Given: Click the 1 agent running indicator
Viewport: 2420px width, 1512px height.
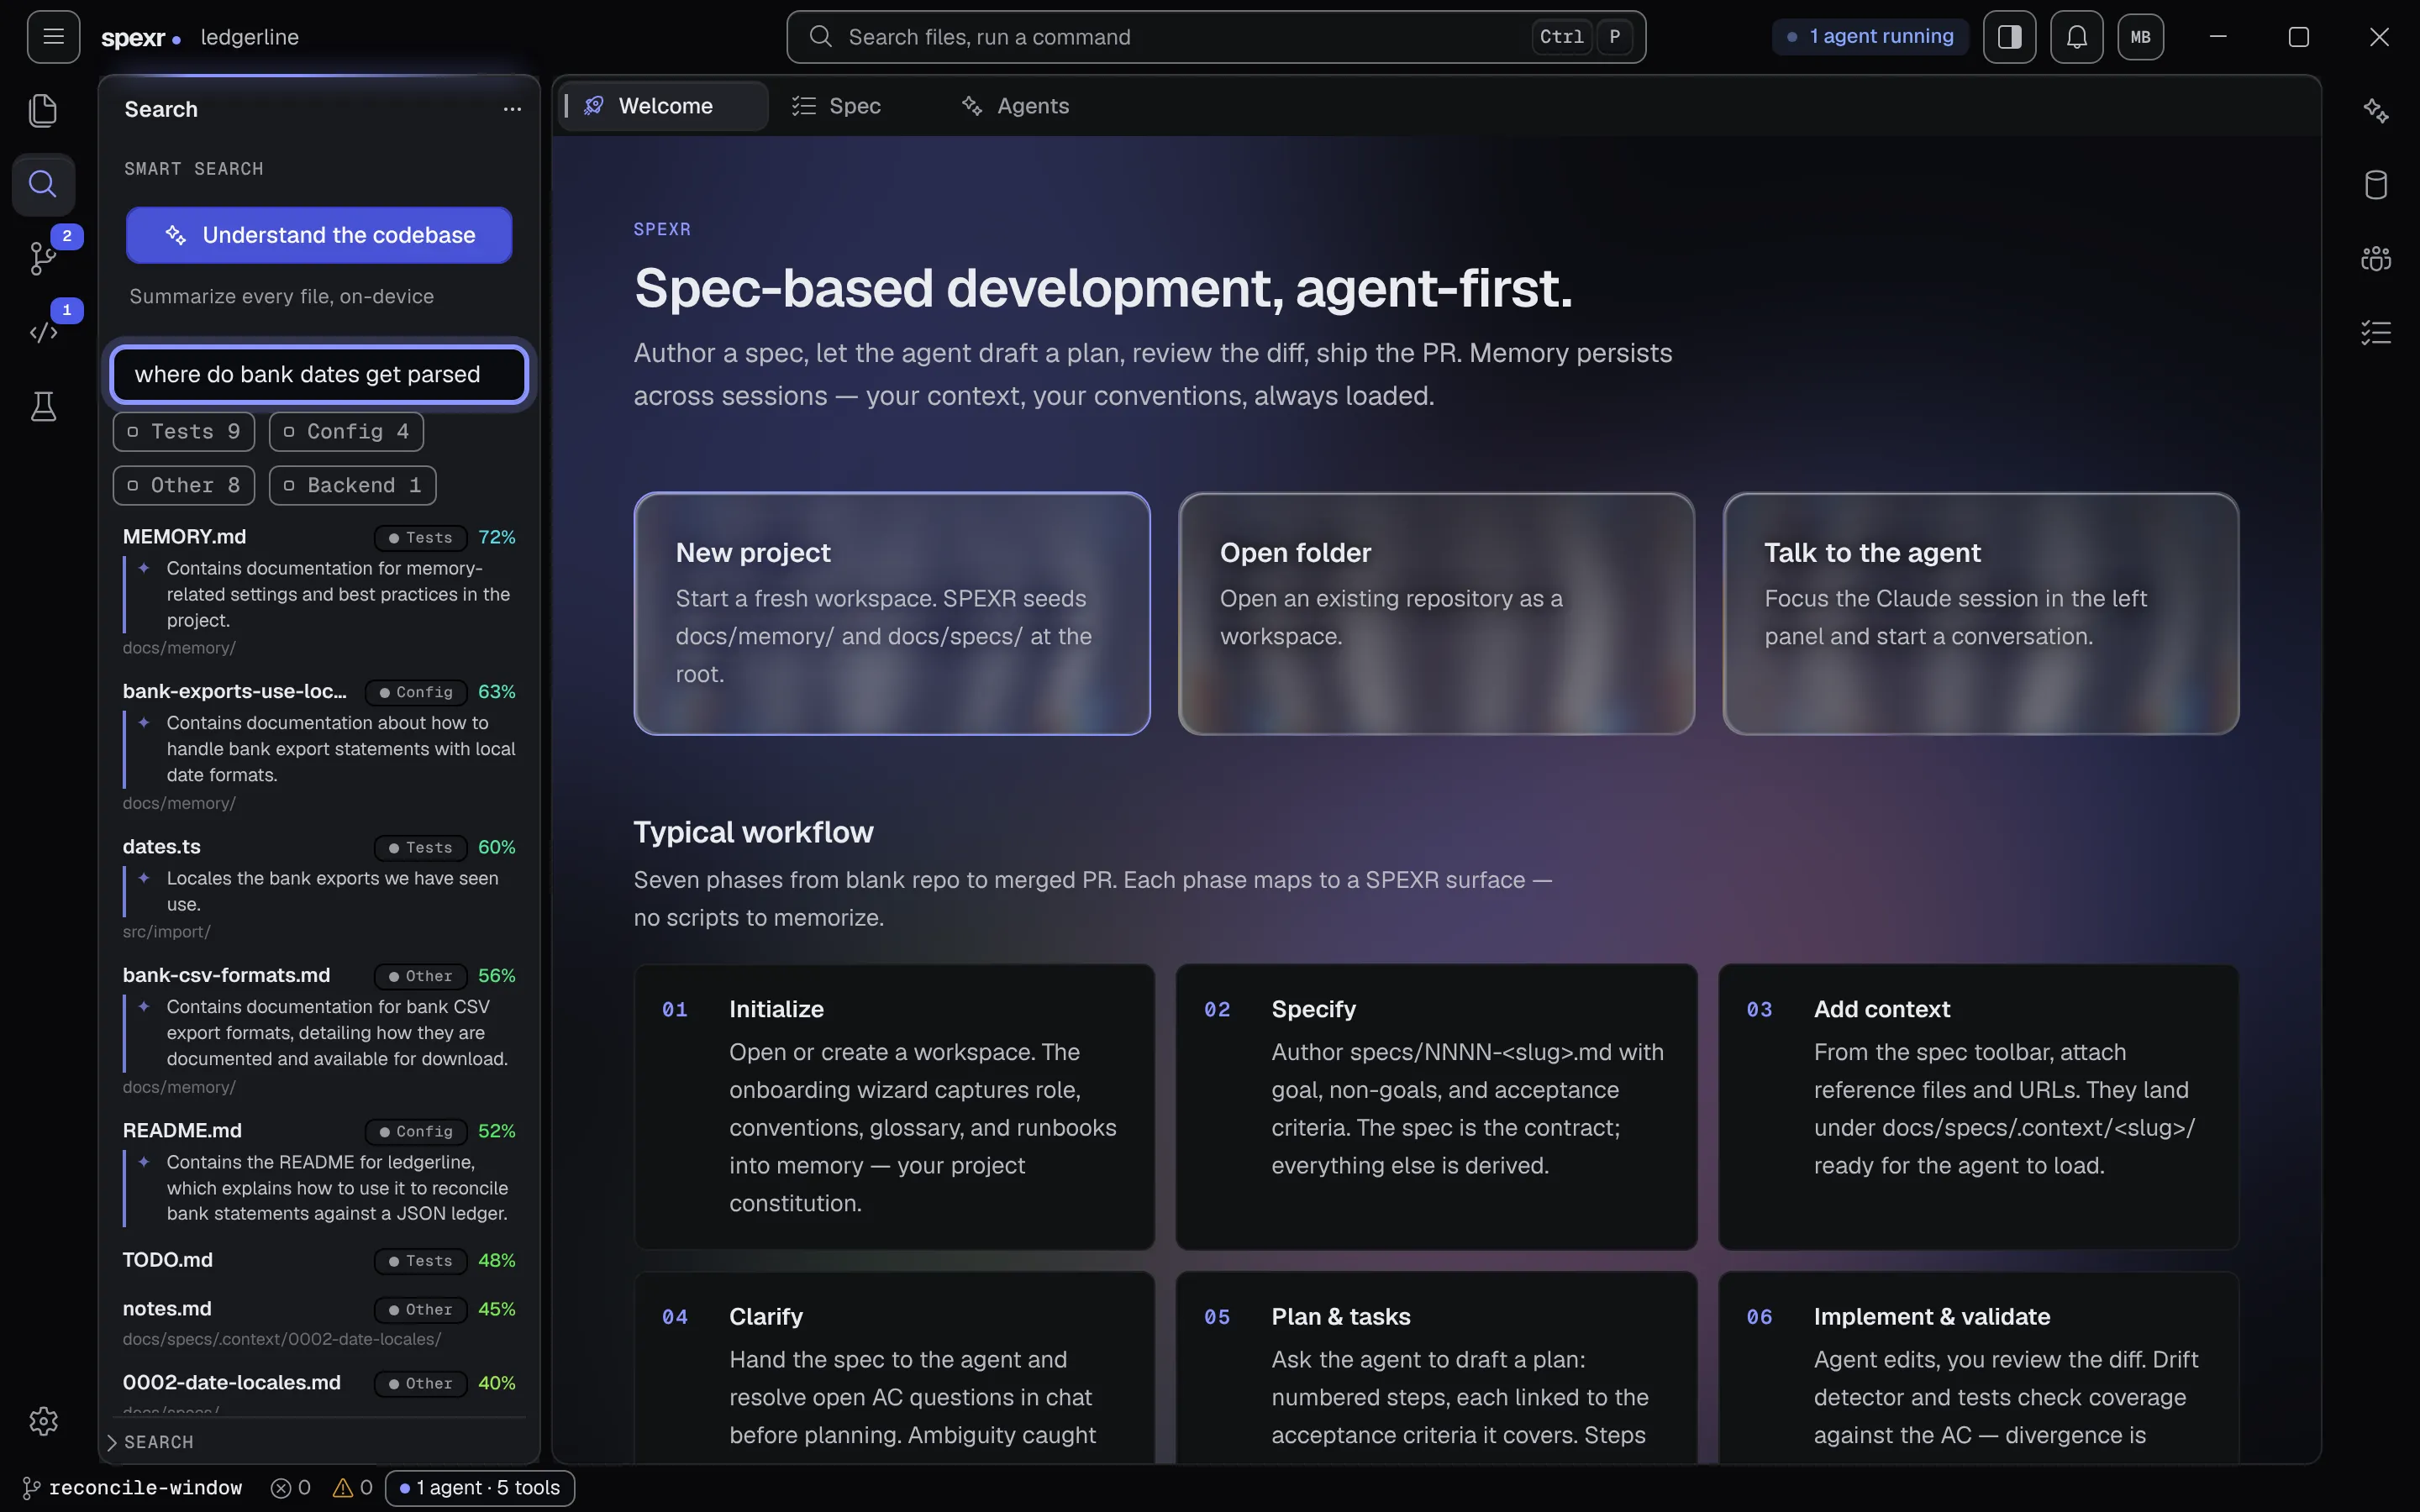Looking at the screenshot, I should click(1870, 37).
